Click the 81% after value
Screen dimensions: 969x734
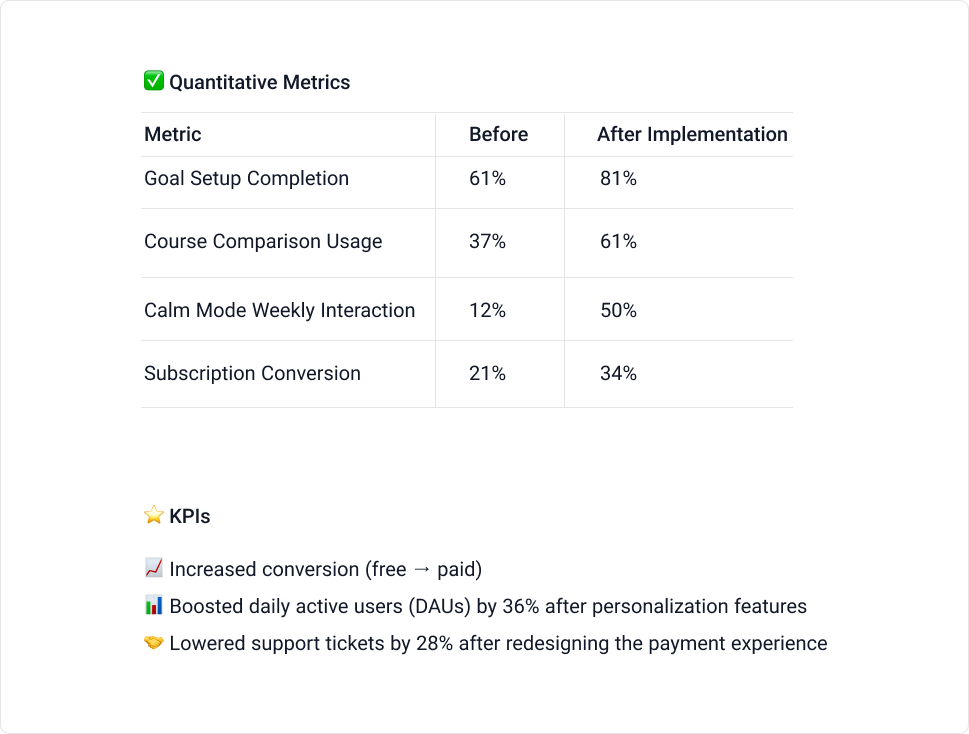(x=618, y=179)
